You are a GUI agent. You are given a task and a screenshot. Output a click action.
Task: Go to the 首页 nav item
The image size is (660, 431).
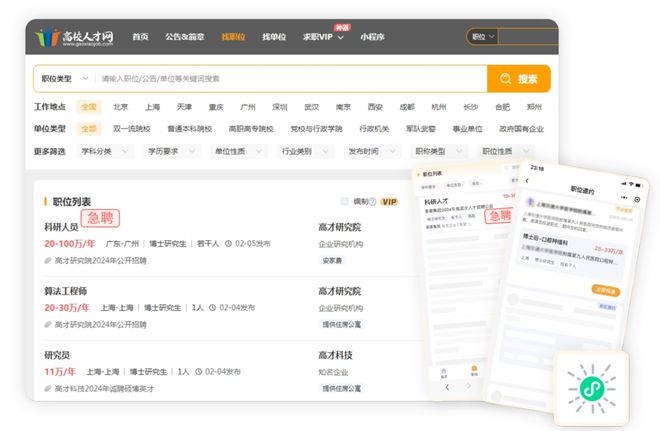[x=140, y=37]
